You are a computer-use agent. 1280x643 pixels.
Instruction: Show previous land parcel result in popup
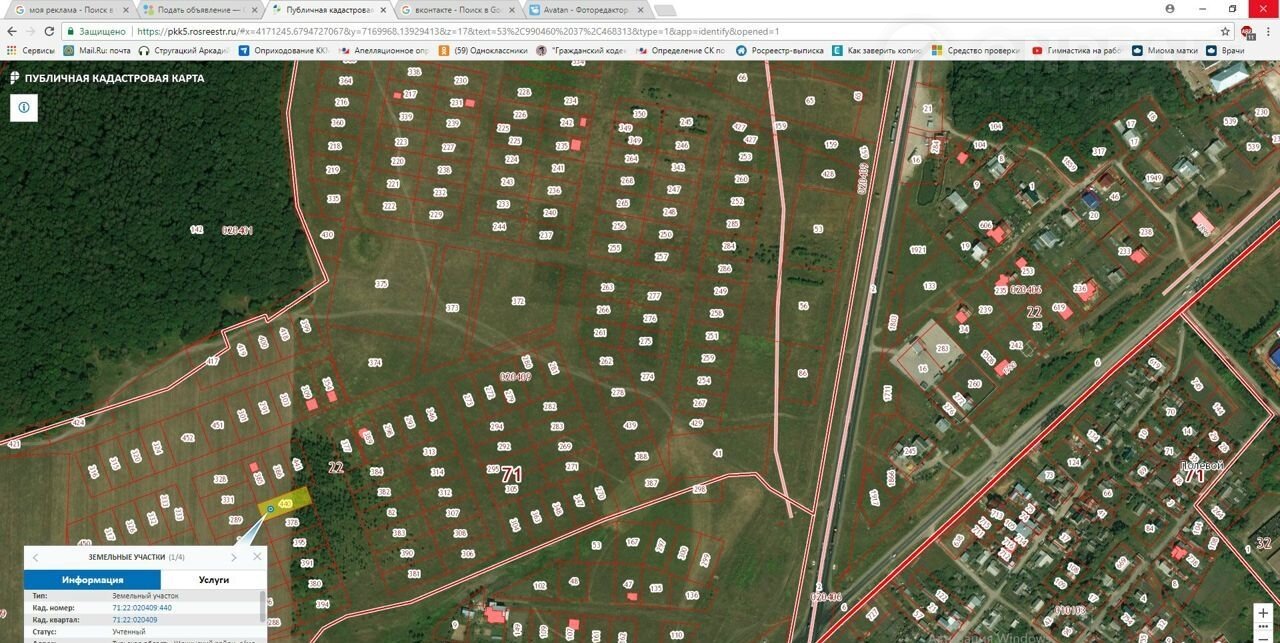pyautogui.click(x=36, y=557)
